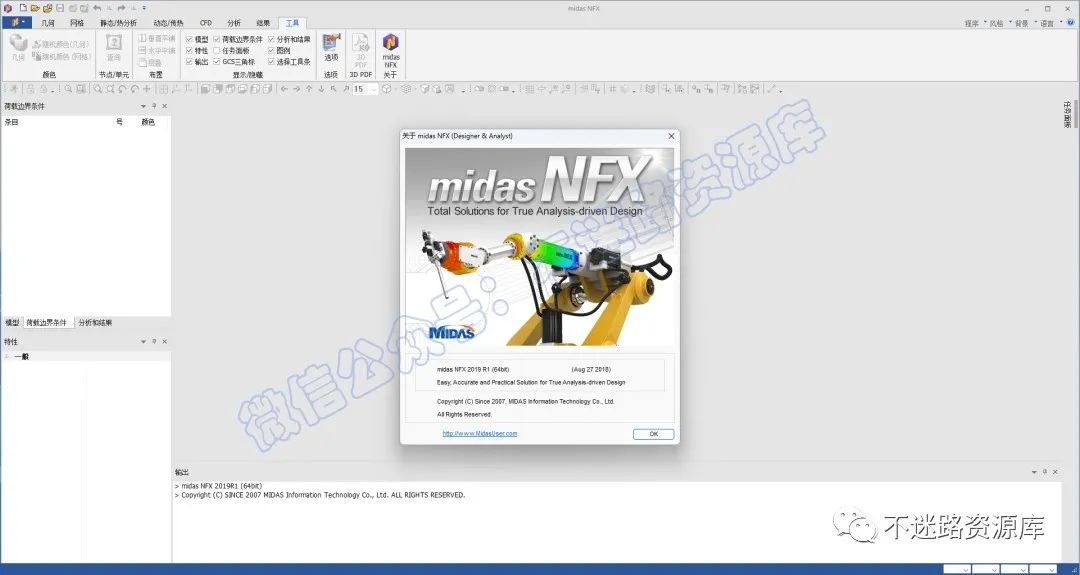Viewport: 1080px width, 575px height.
Task: Close the 荷载边界条件 panel with X icon
Action: click(x=165, y=106)
